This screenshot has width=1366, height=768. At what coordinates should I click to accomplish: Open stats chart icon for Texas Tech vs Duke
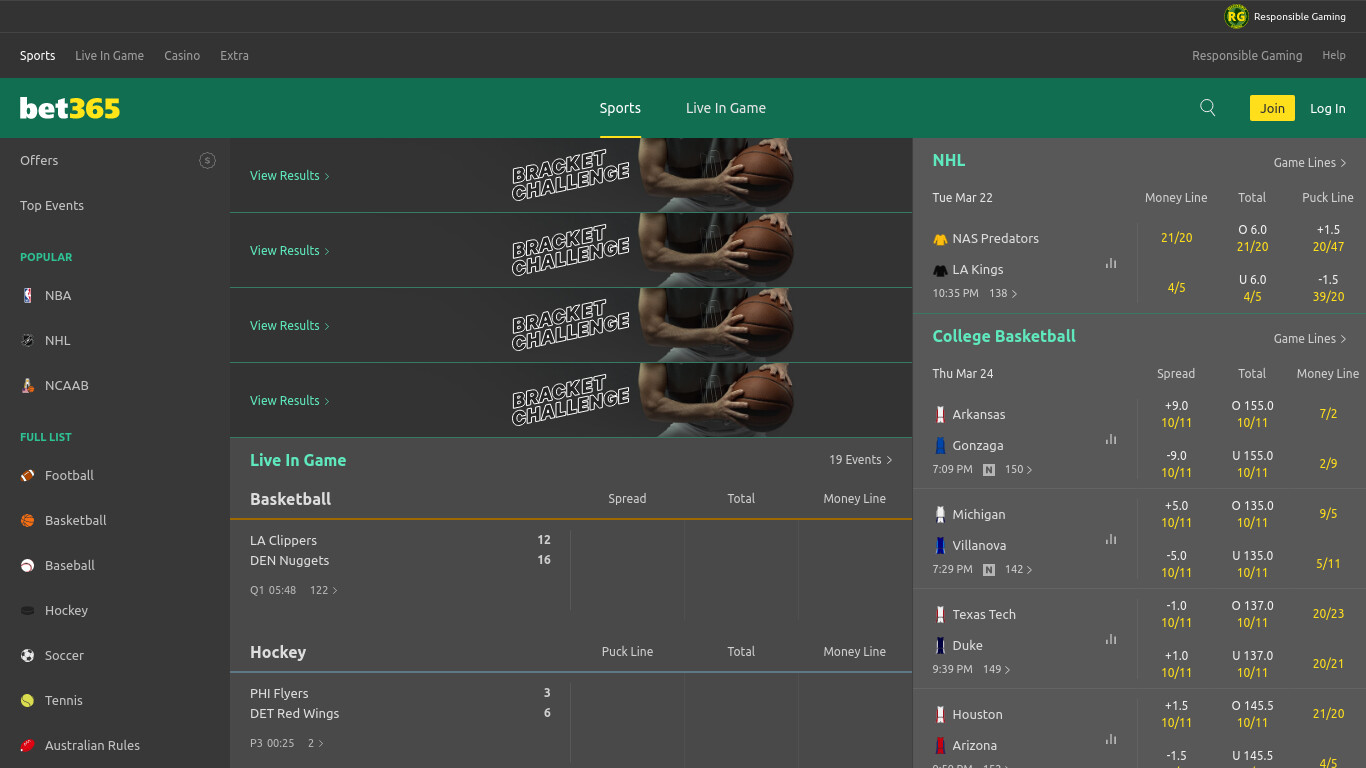1111,639
